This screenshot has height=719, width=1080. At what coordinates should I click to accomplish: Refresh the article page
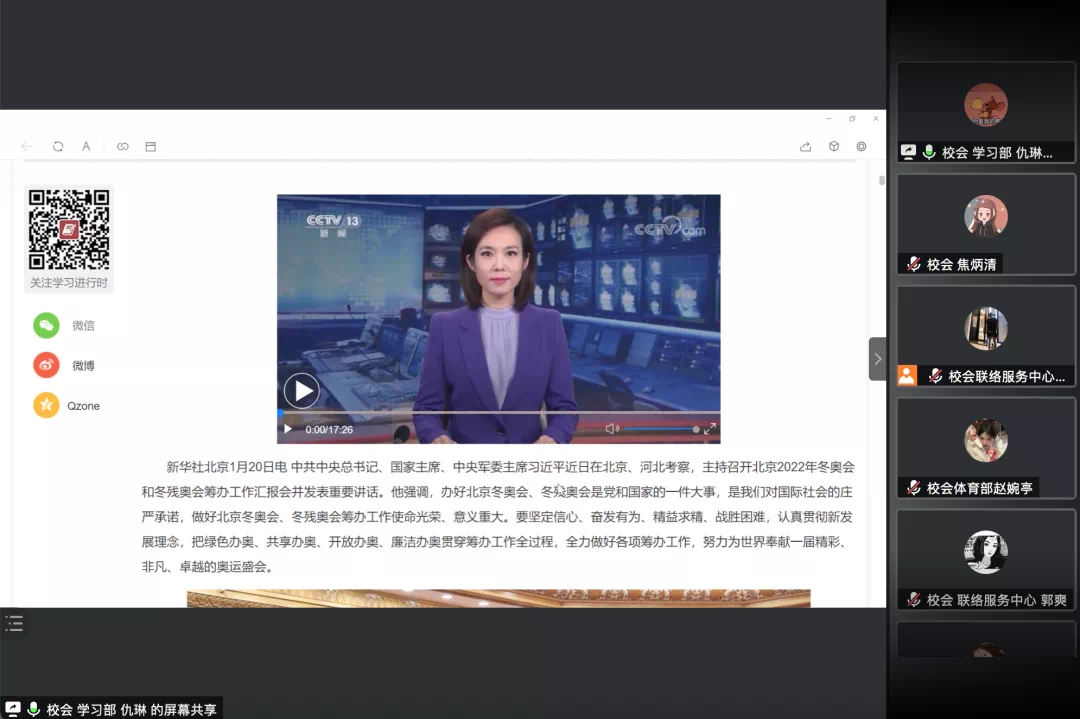(58, 146)
